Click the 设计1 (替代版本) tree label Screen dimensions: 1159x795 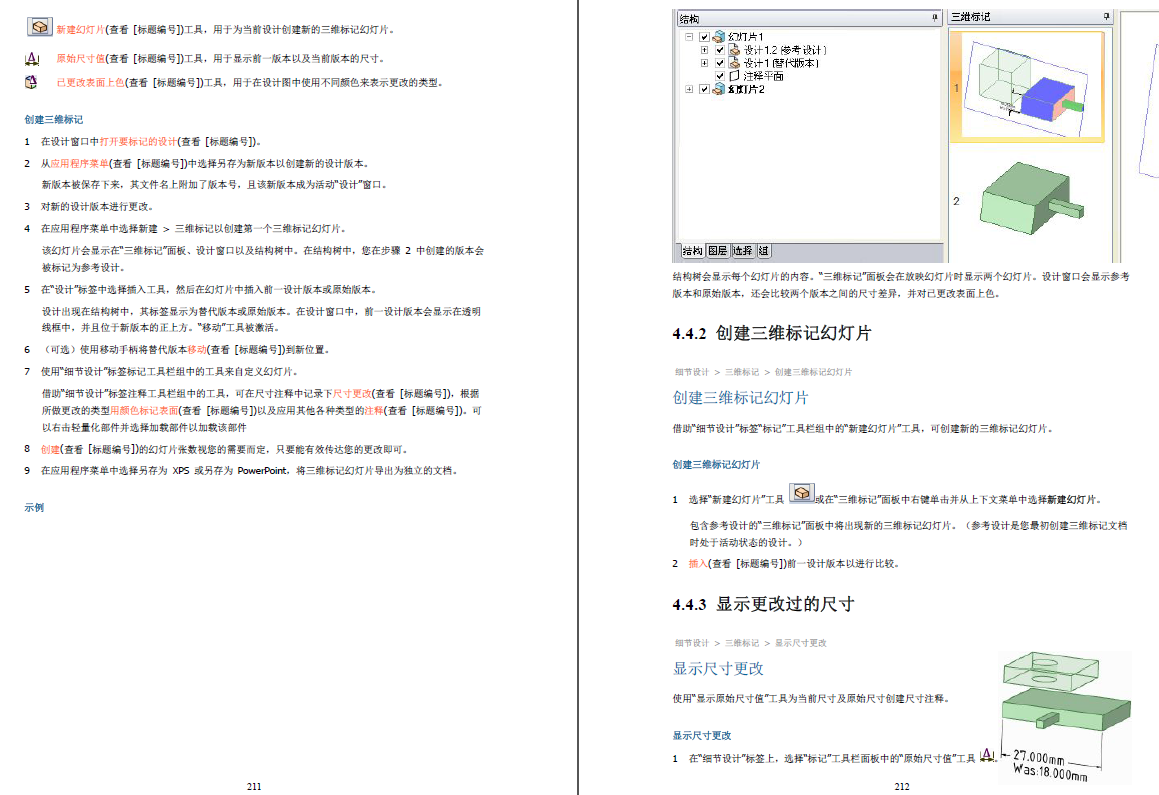(781, 63)
